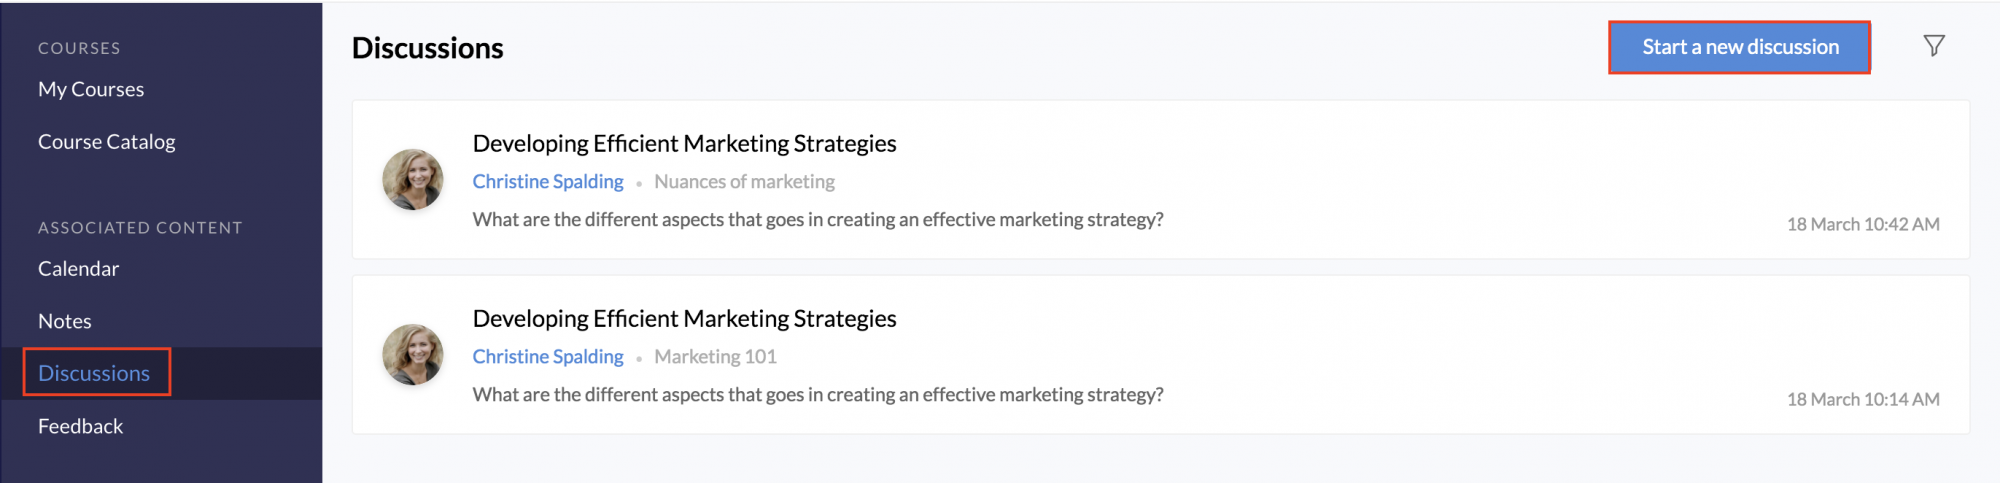The width and height of the screenshot is (2000, 483).
Task: Start a new discussion
Action: [x=1739, y=47]
